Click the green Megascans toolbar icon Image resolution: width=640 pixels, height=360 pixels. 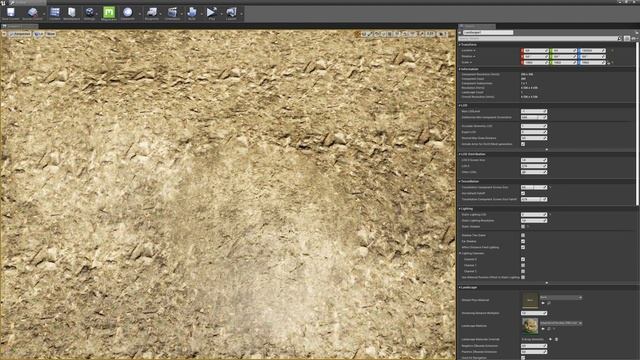109,13
